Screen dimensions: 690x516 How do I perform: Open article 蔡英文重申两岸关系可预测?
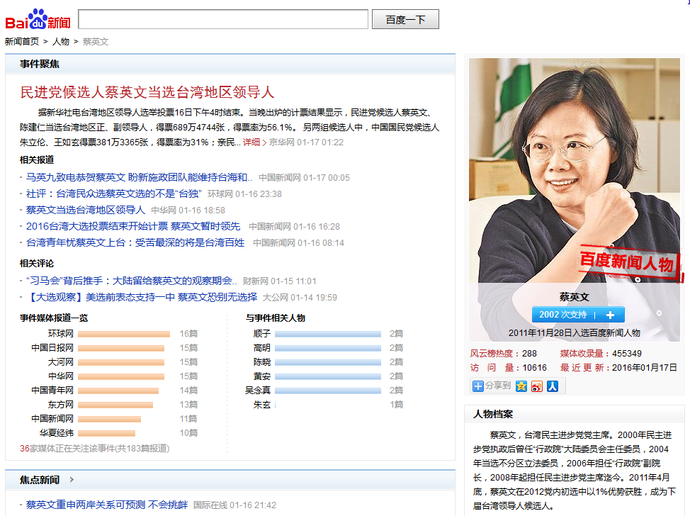(106, 505)
